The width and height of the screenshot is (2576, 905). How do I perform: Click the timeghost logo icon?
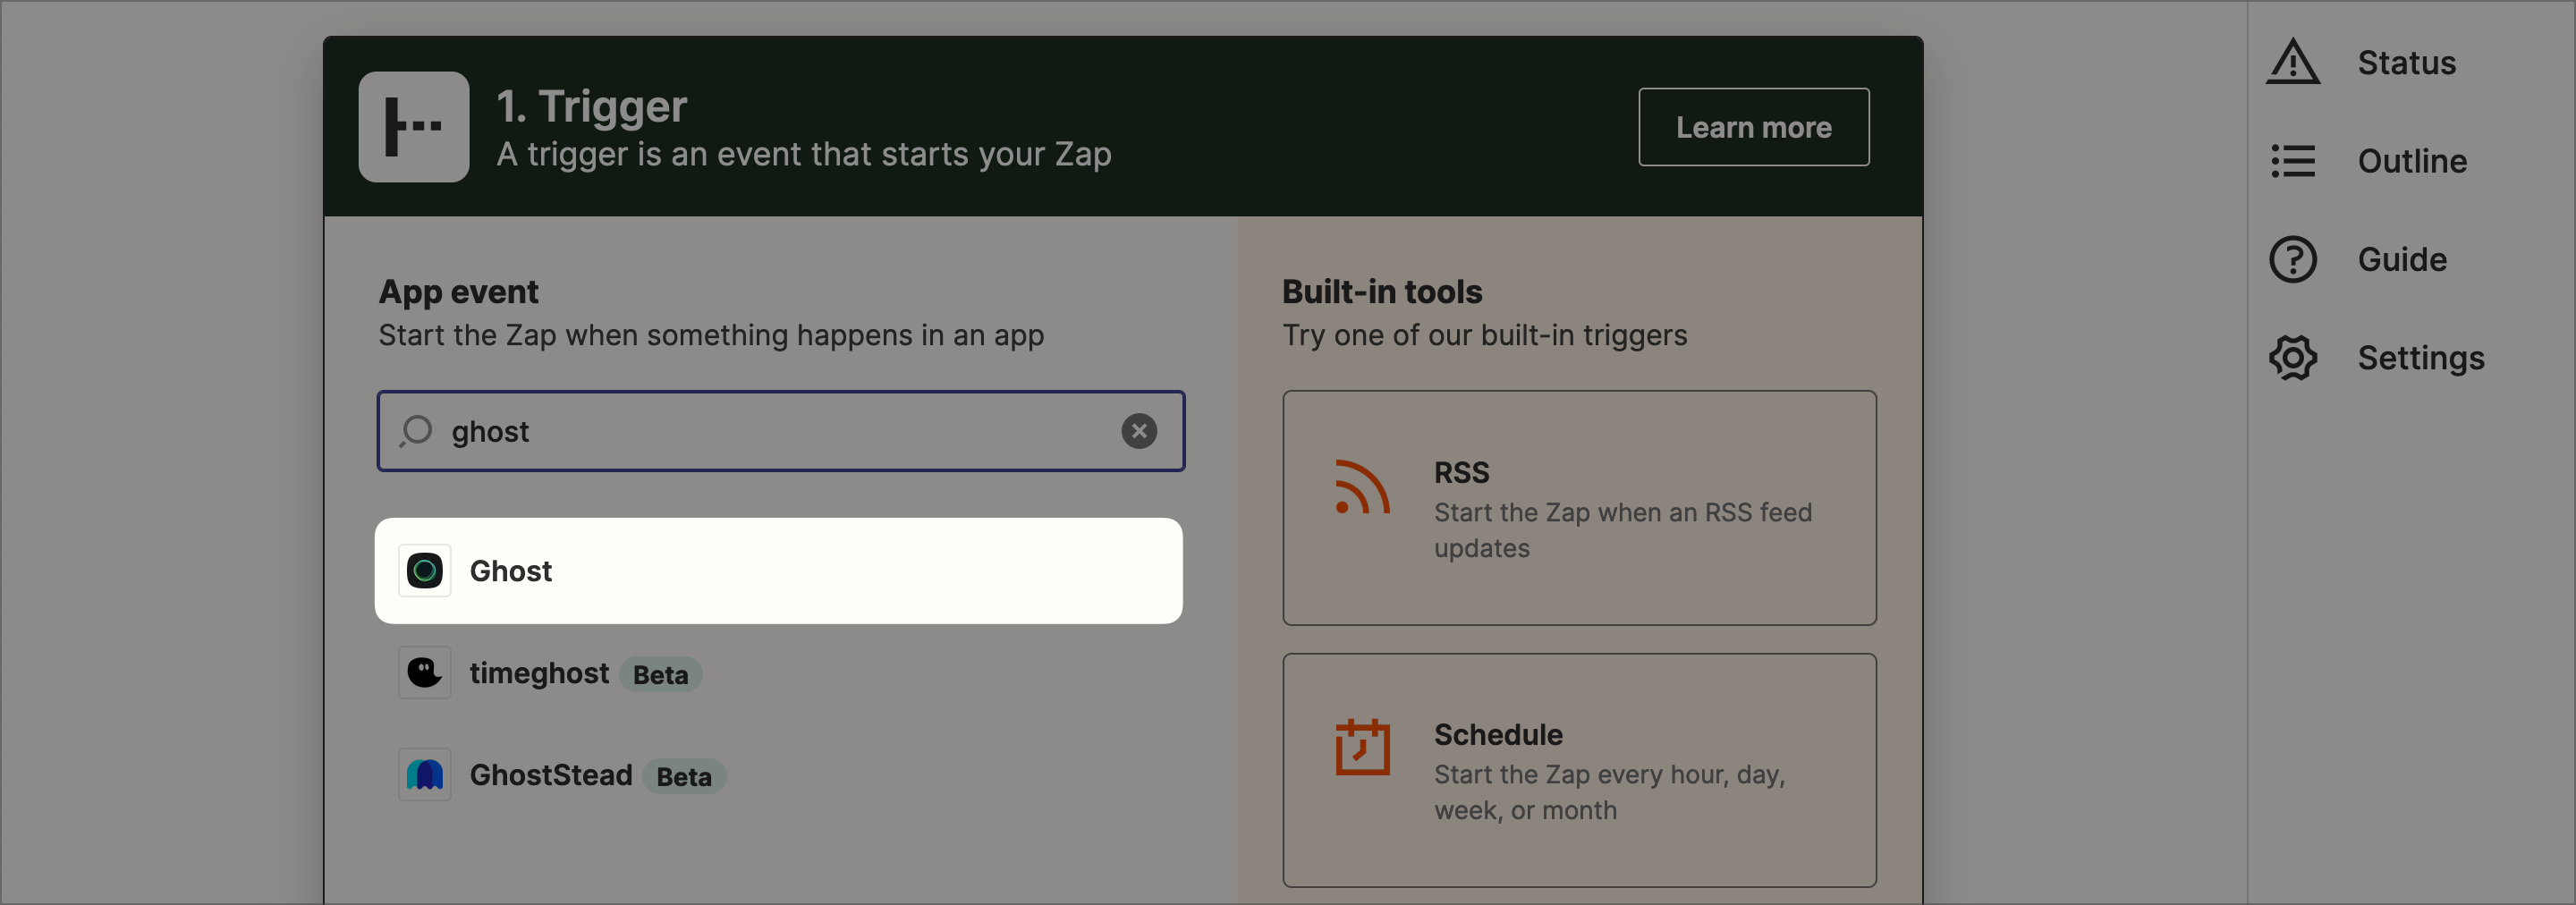425,673
